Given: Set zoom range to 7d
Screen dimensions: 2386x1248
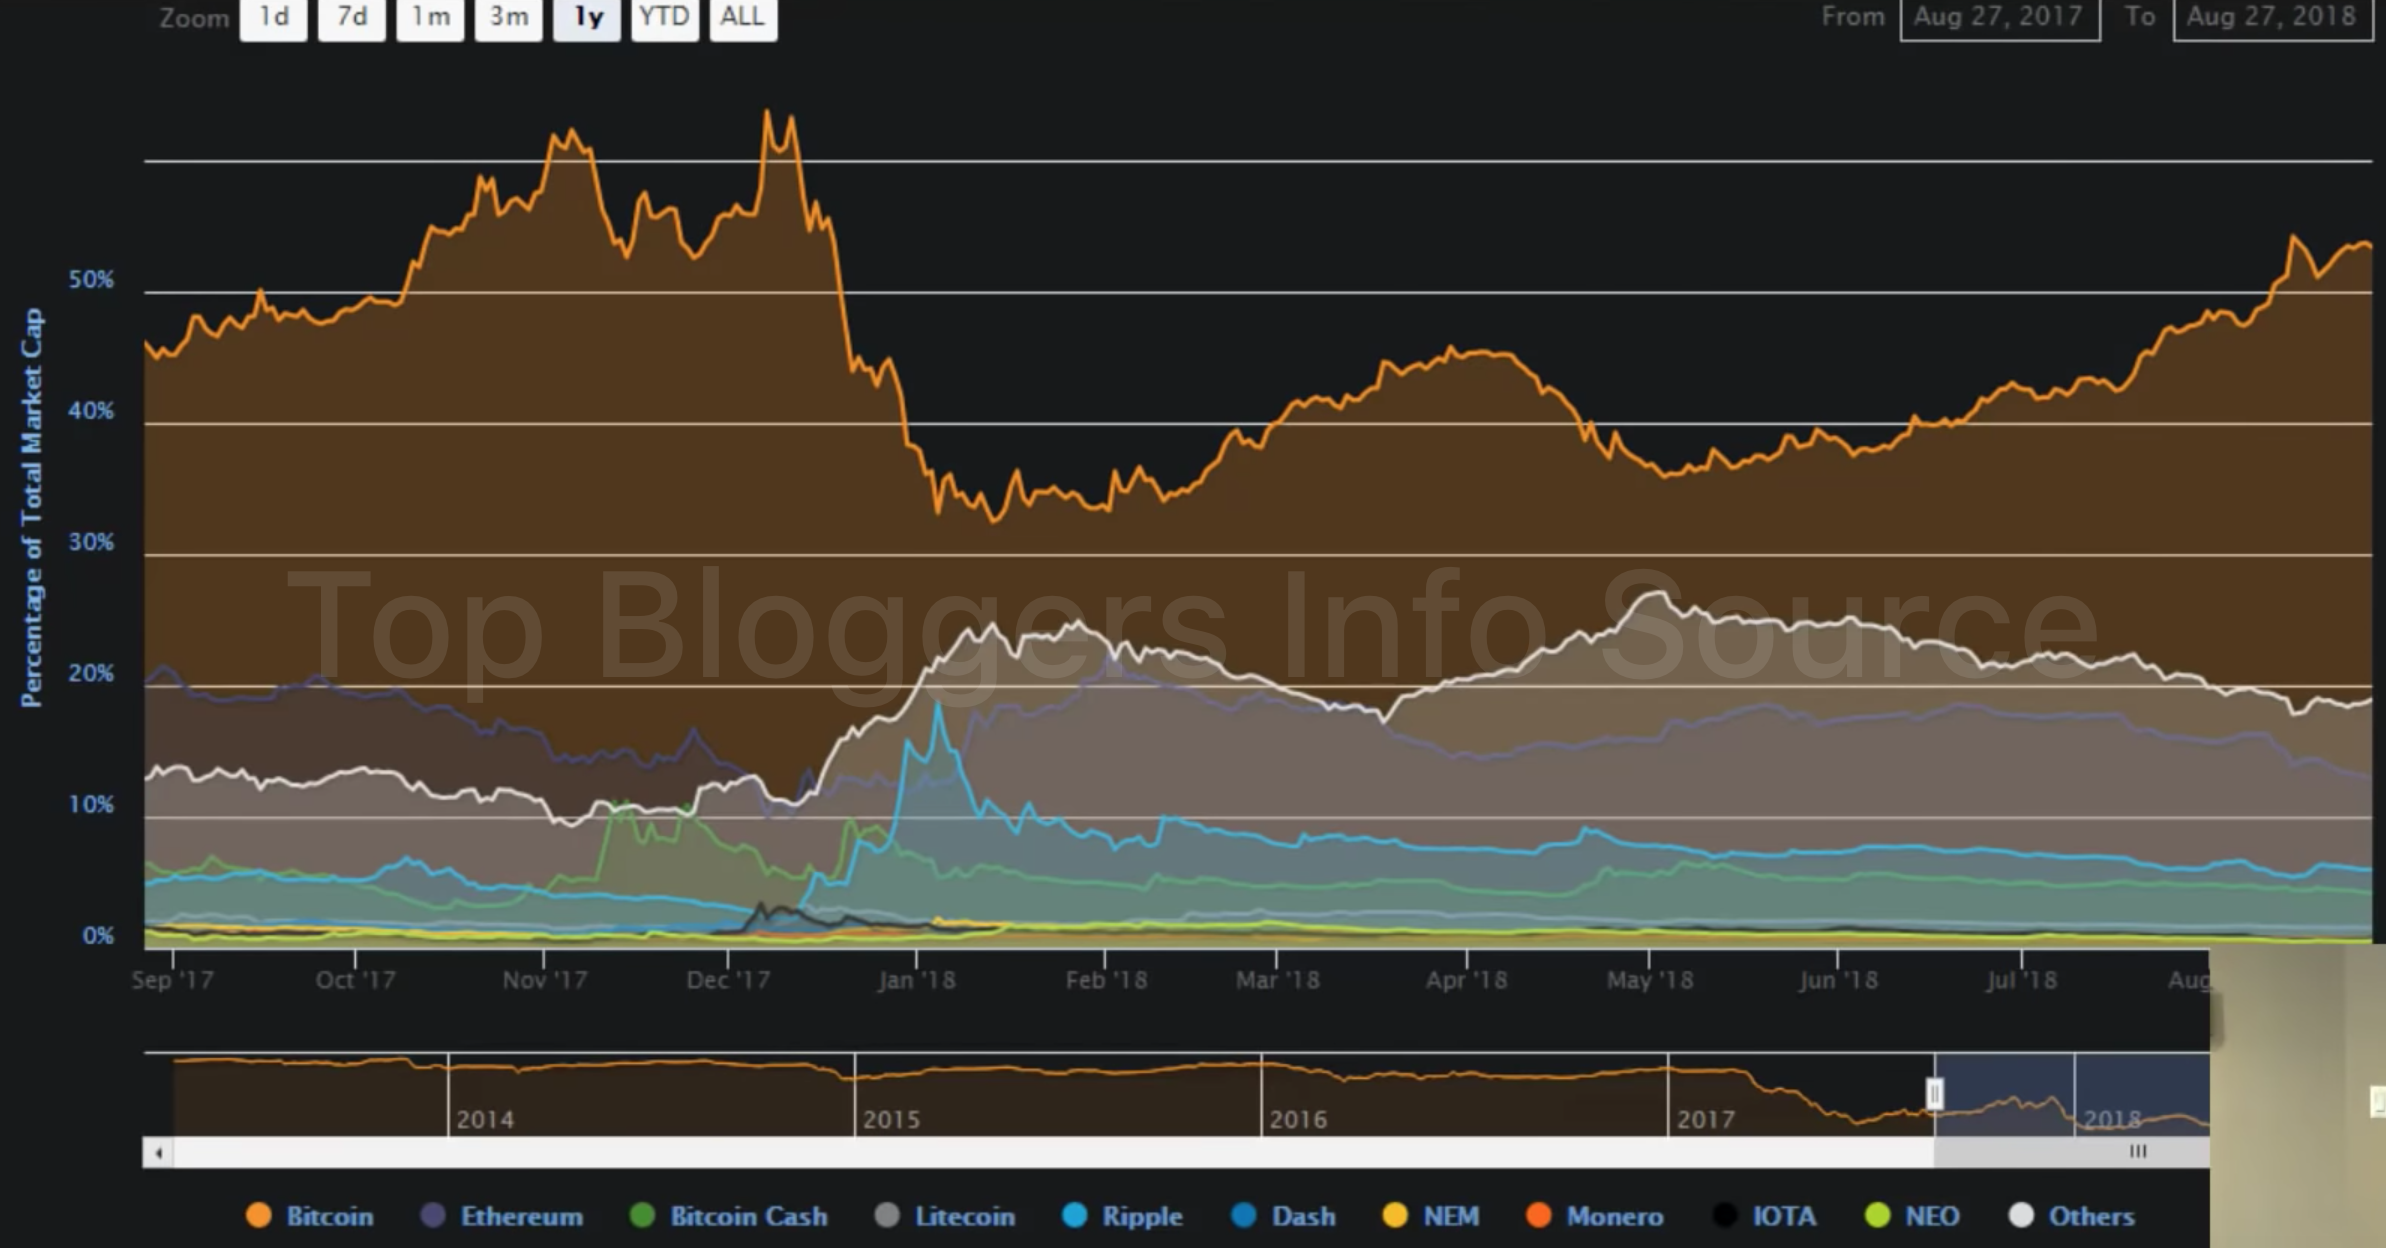Looking at the screenshot, I should point(351,17).
